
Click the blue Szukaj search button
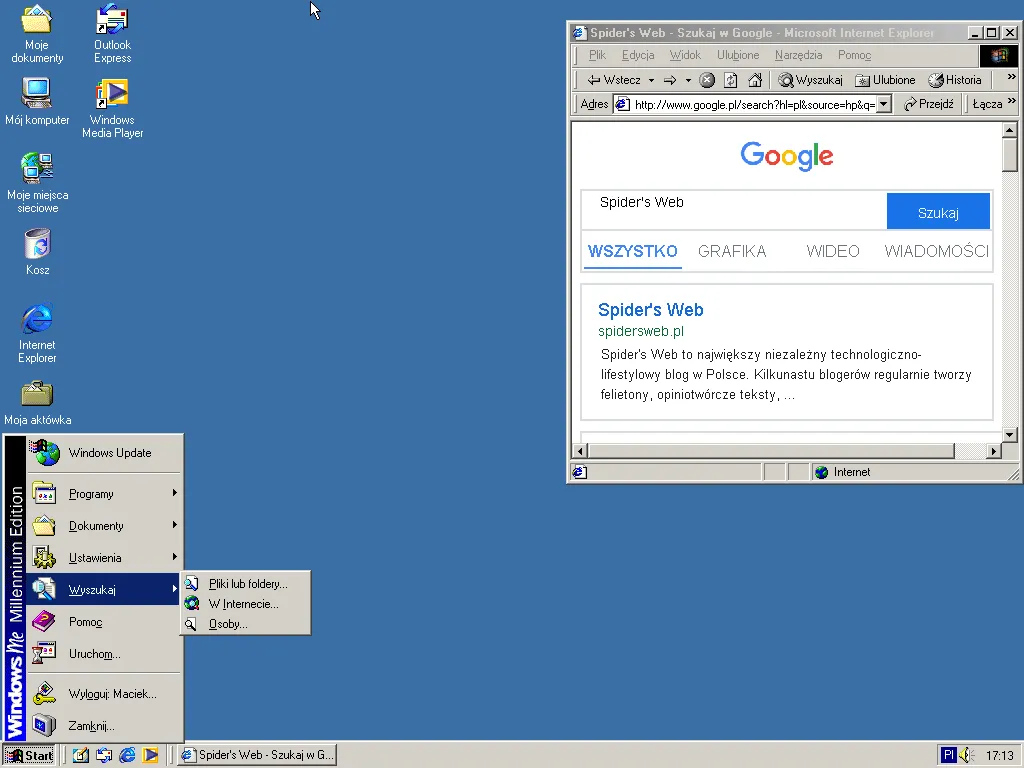[938, 211]
